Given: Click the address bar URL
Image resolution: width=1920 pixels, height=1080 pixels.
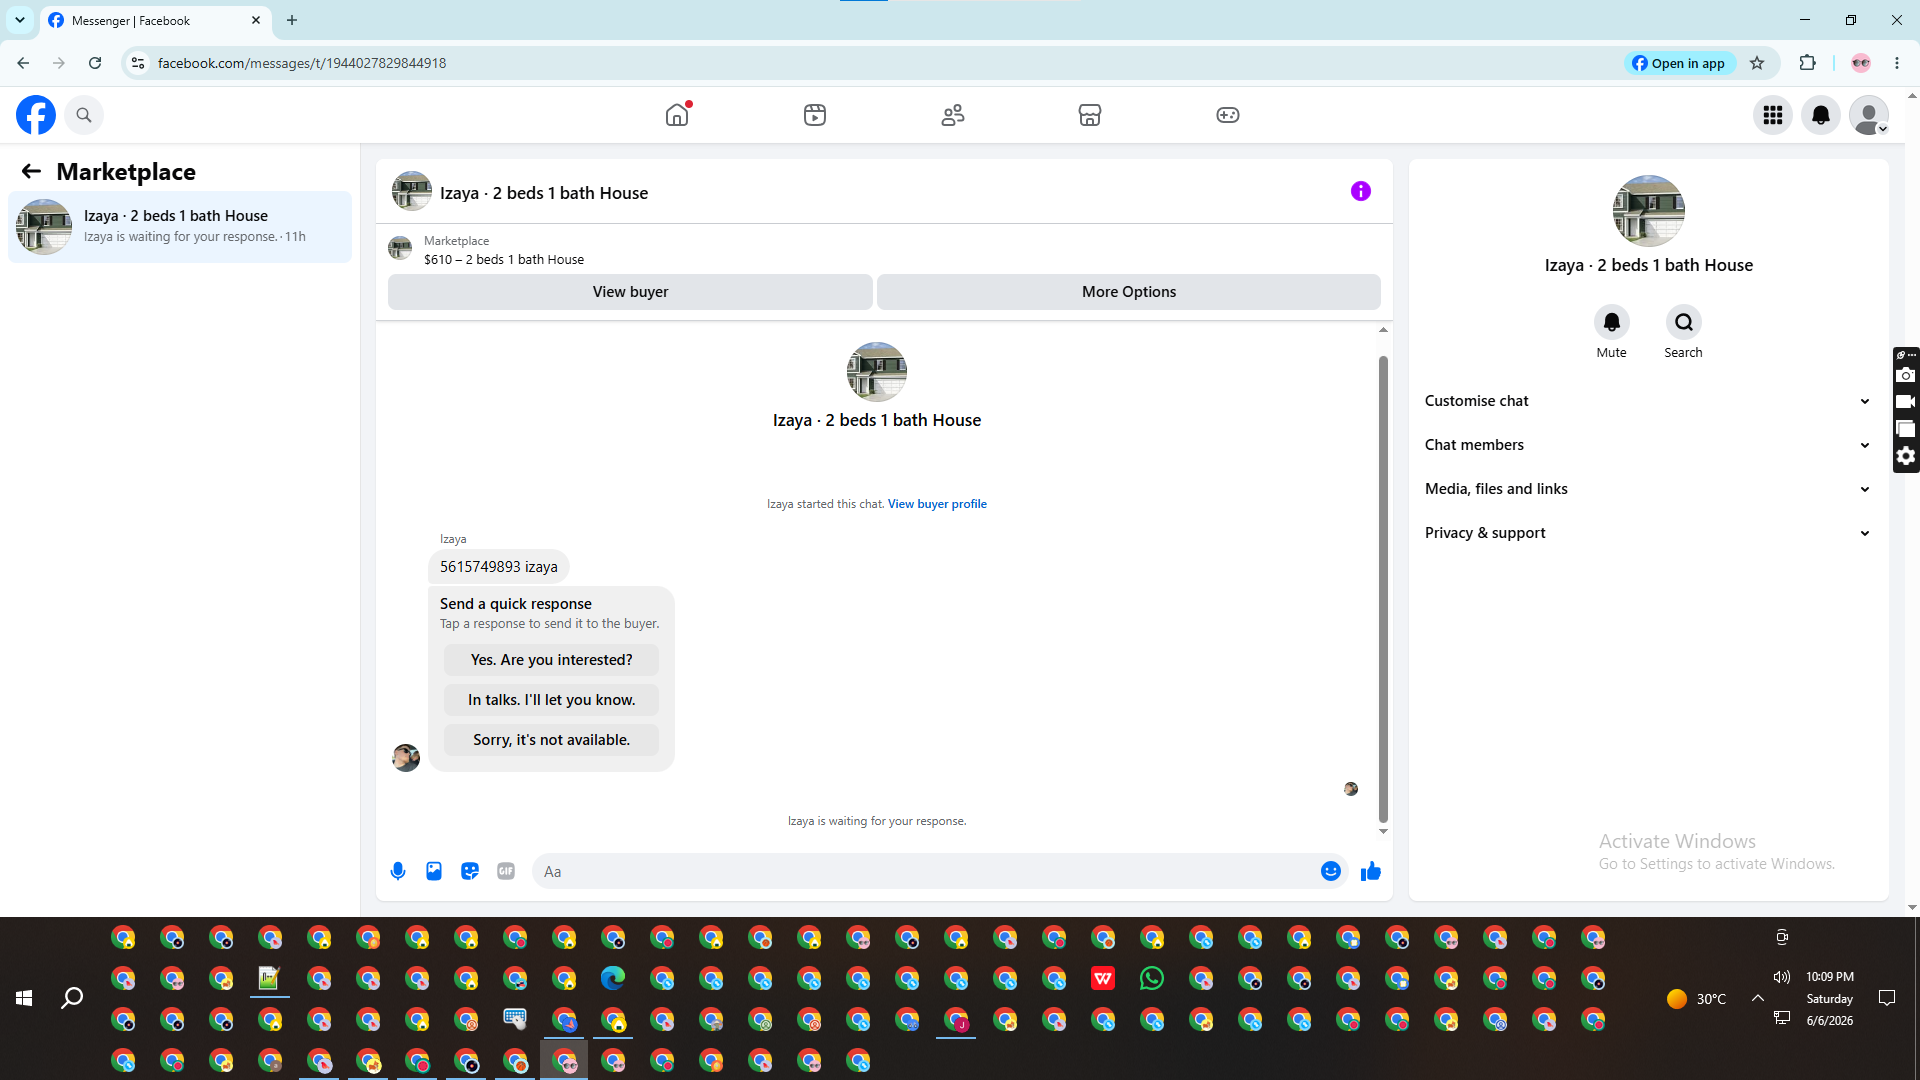Looking at the screenshot, I should click(x=302, y=63).
